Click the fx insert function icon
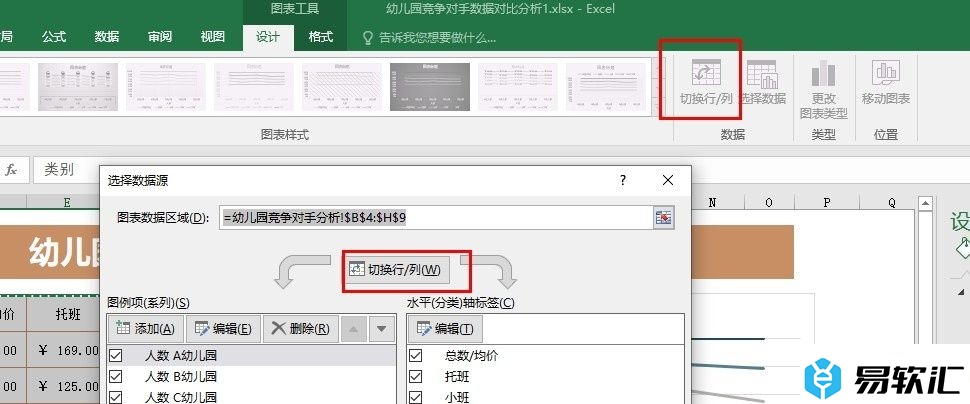The height and width of the screenshot is (404, 970). pos(11,170)
